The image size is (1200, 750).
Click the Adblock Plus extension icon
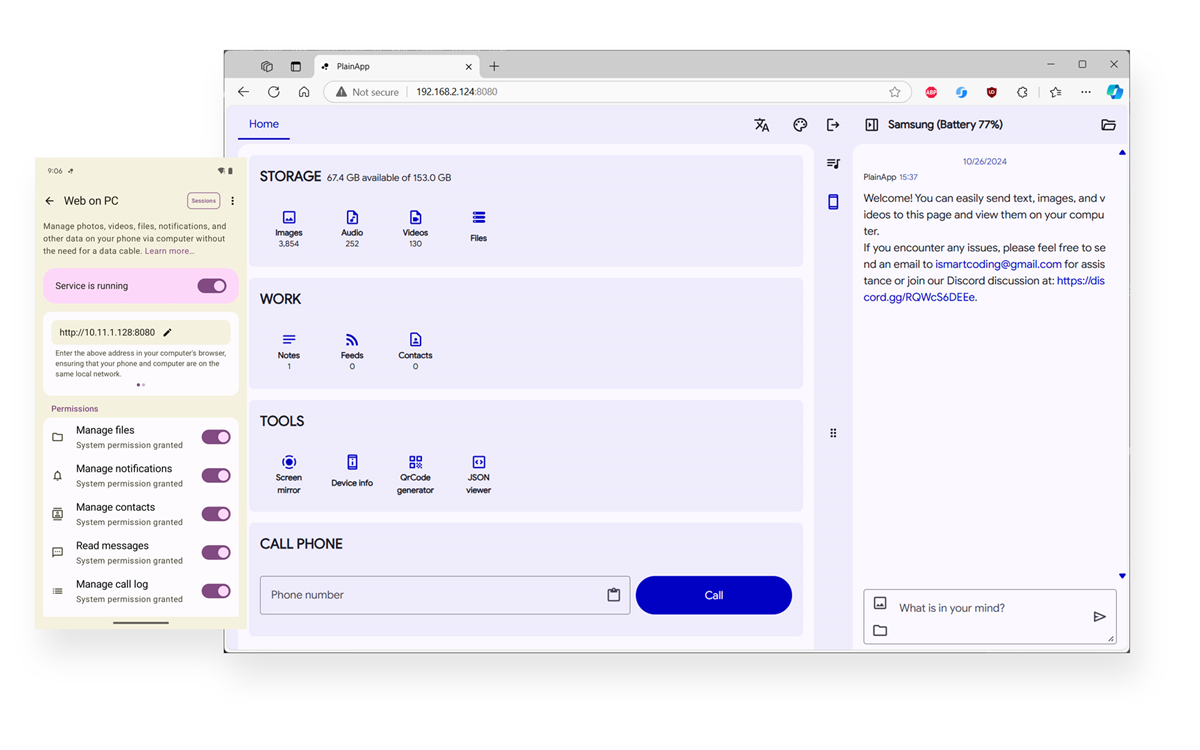[x=931, y=92]
